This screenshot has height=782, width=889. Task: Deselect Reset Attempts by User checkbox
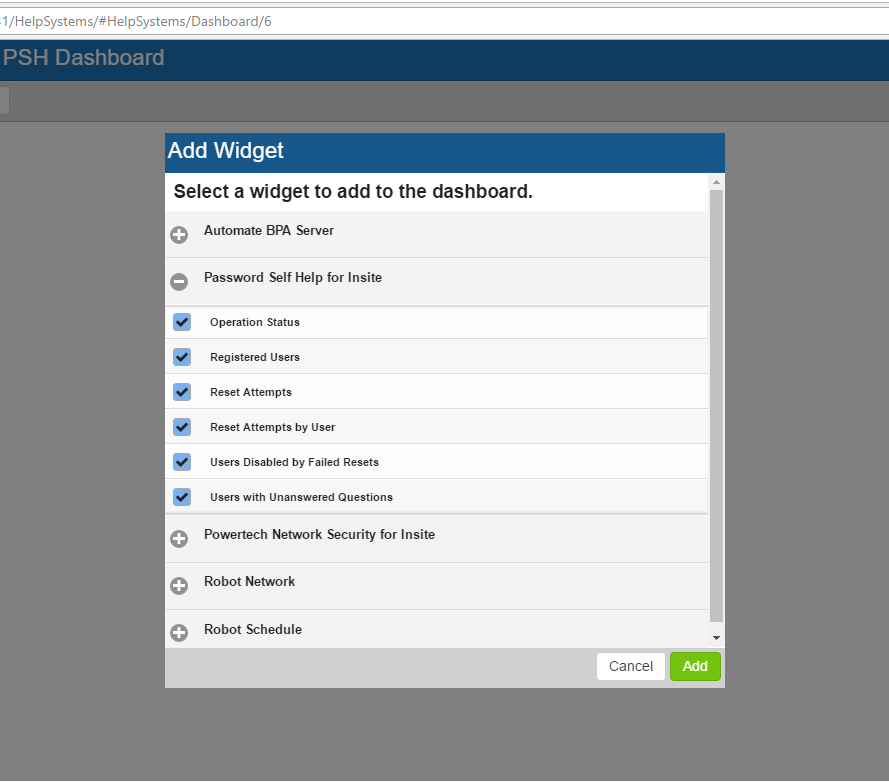182,427
